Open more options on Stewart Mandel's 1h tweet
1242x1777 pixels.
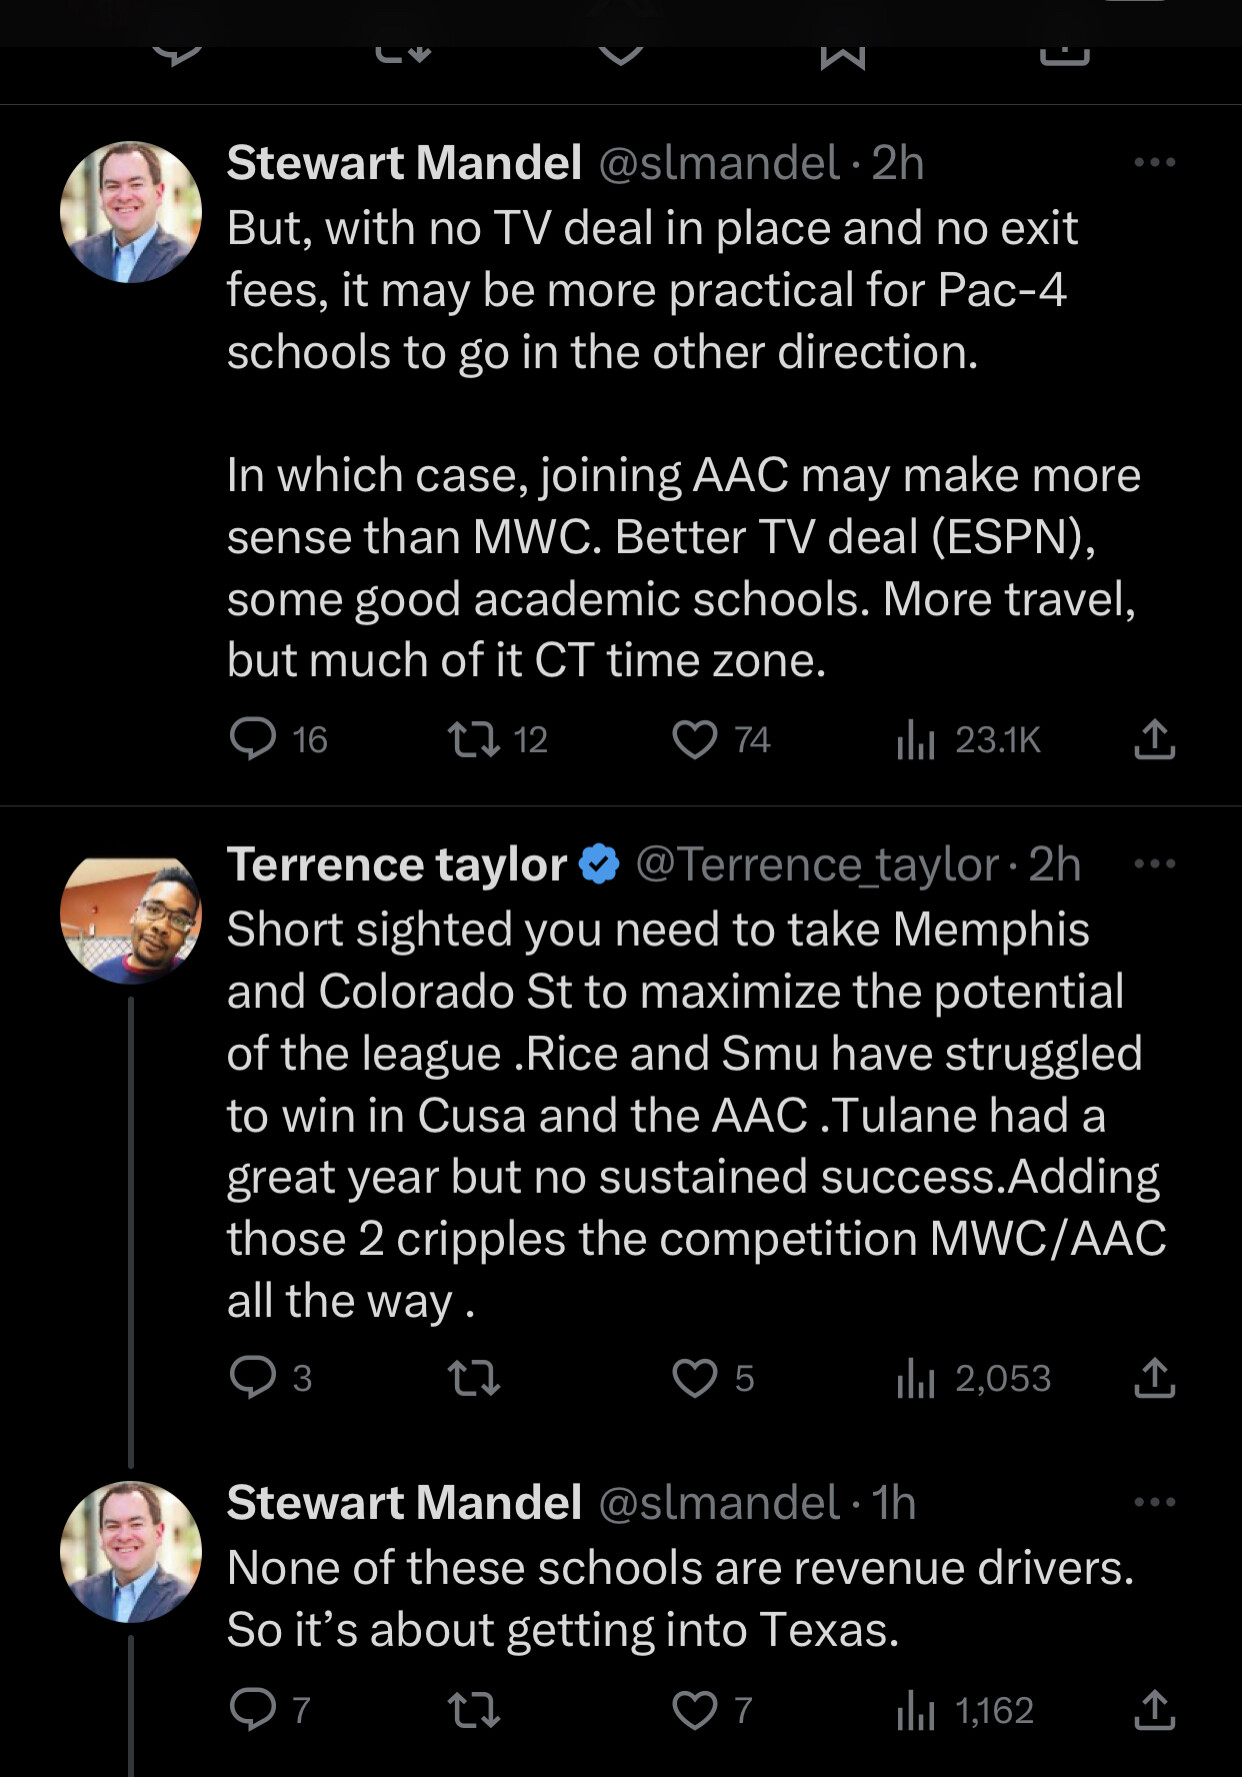(1154, 1501)
